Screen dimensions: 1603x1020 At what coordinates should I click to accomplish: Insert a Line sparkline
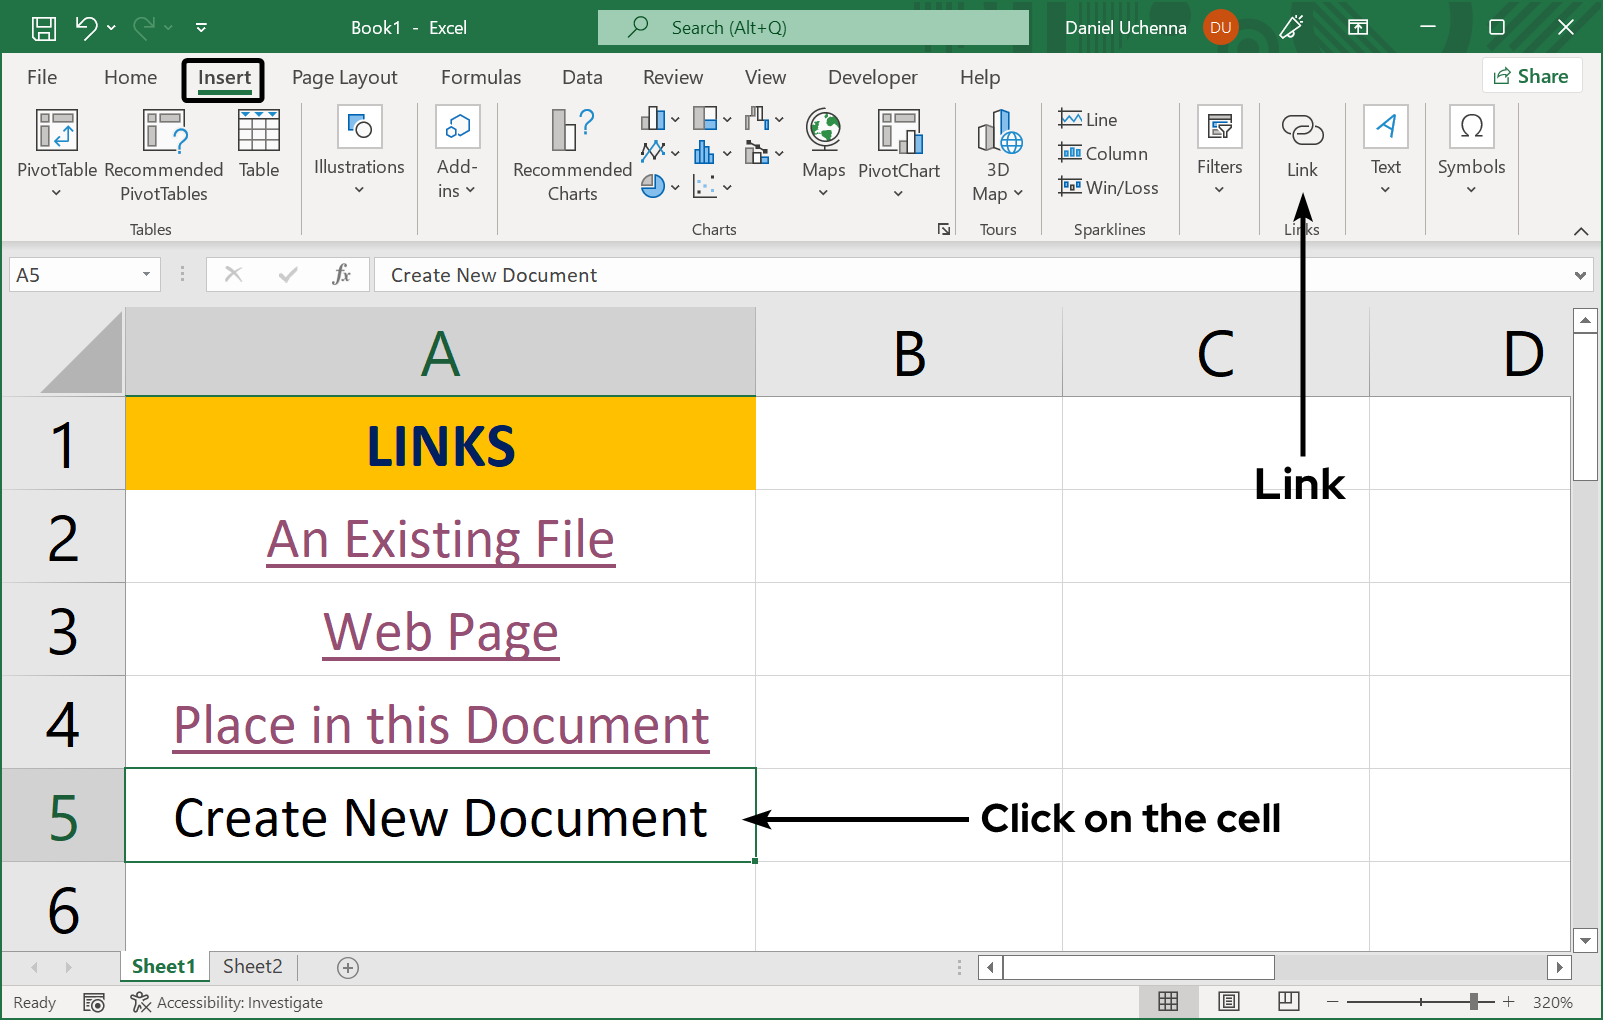click(x=1087, y=118)
